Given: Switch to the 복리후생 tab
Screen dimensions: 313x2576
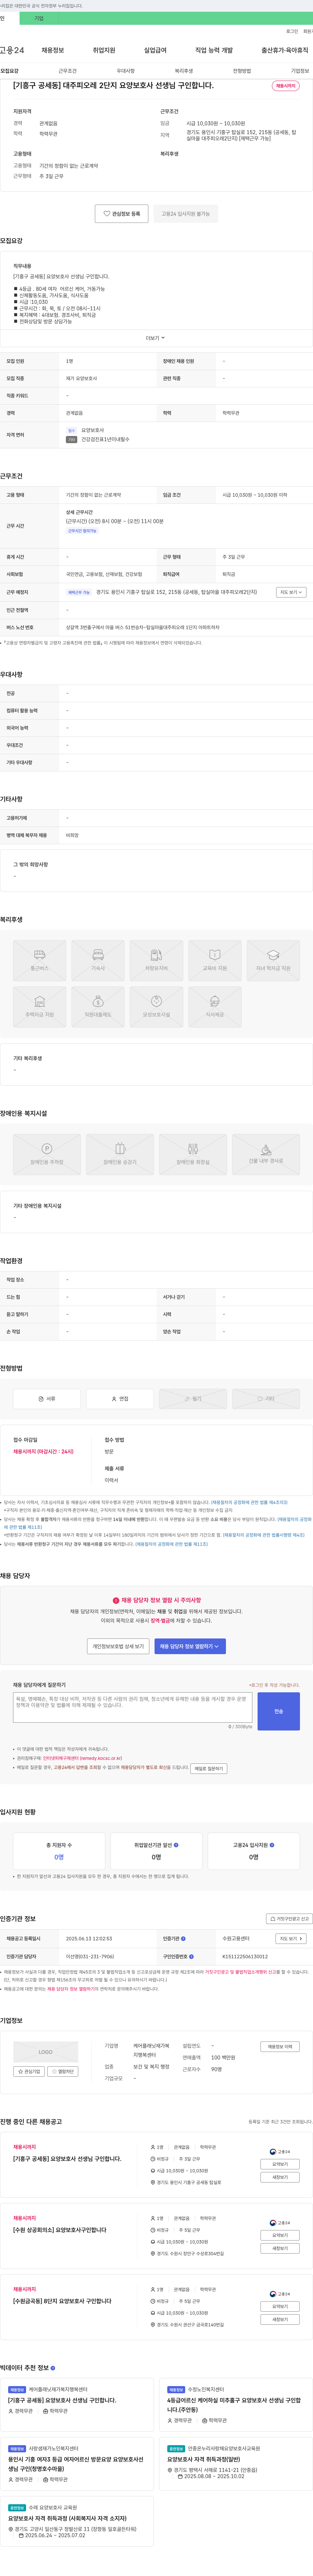Looking at the screenshot, I should click(184, 71).
